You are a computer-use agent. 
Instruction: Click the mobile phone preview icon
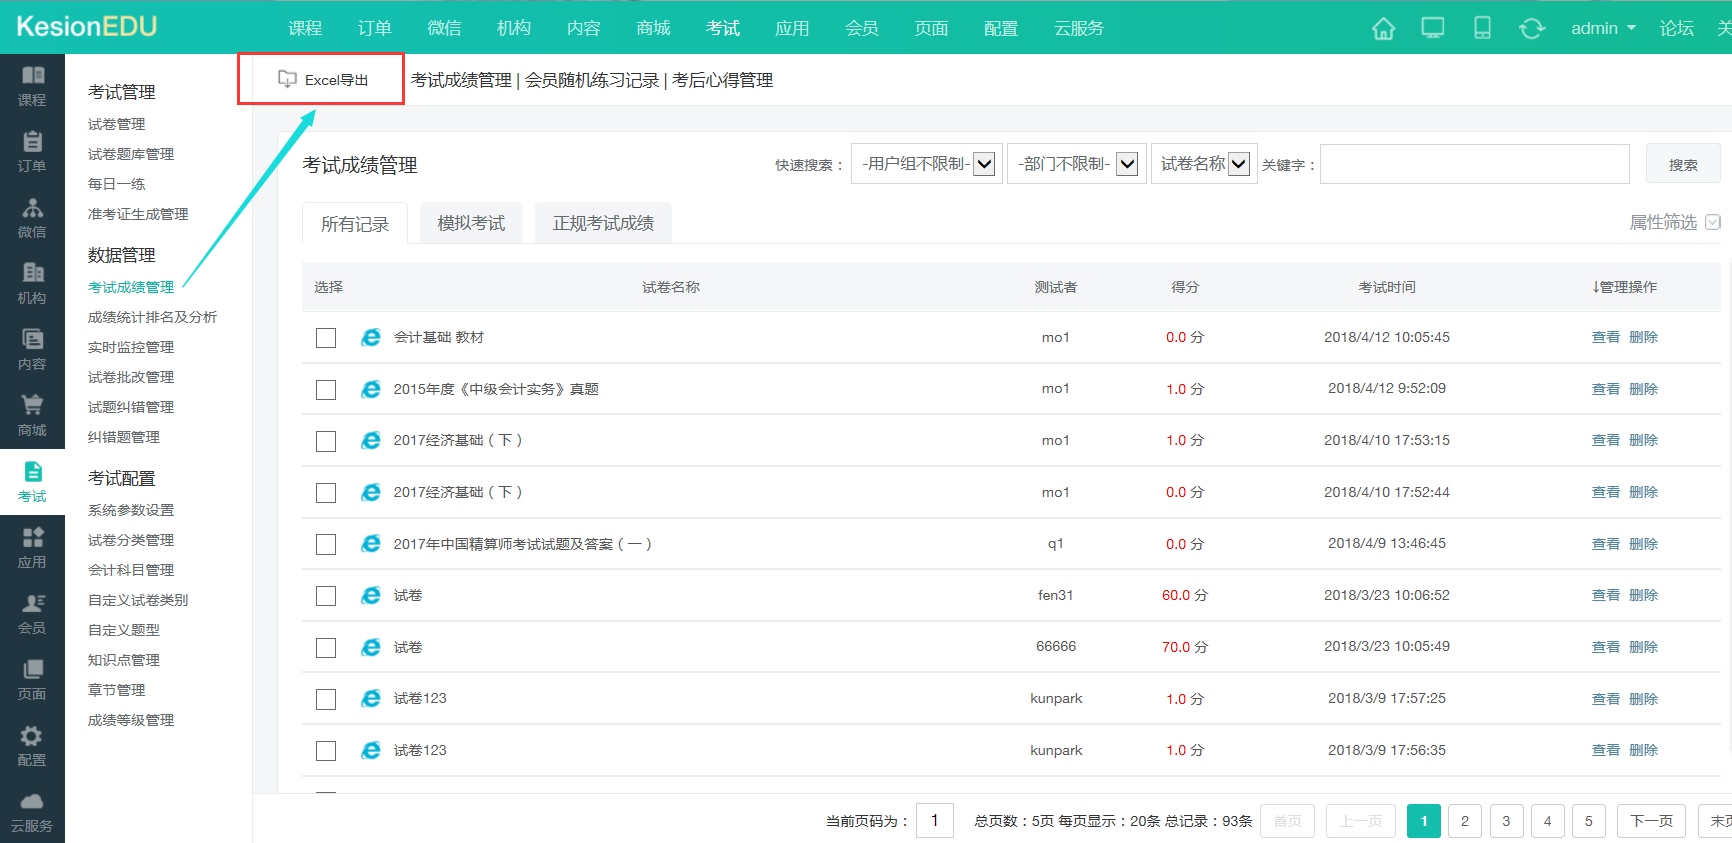coord(1482,28)
